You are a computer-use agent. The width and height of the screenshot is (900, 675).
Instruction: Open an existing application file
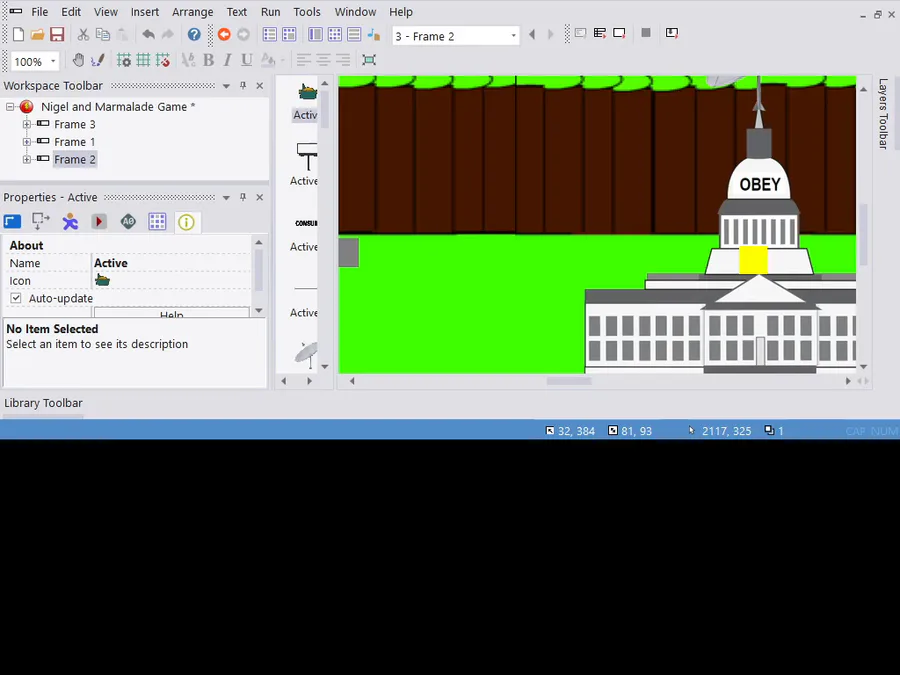click(x=37, y=34)
